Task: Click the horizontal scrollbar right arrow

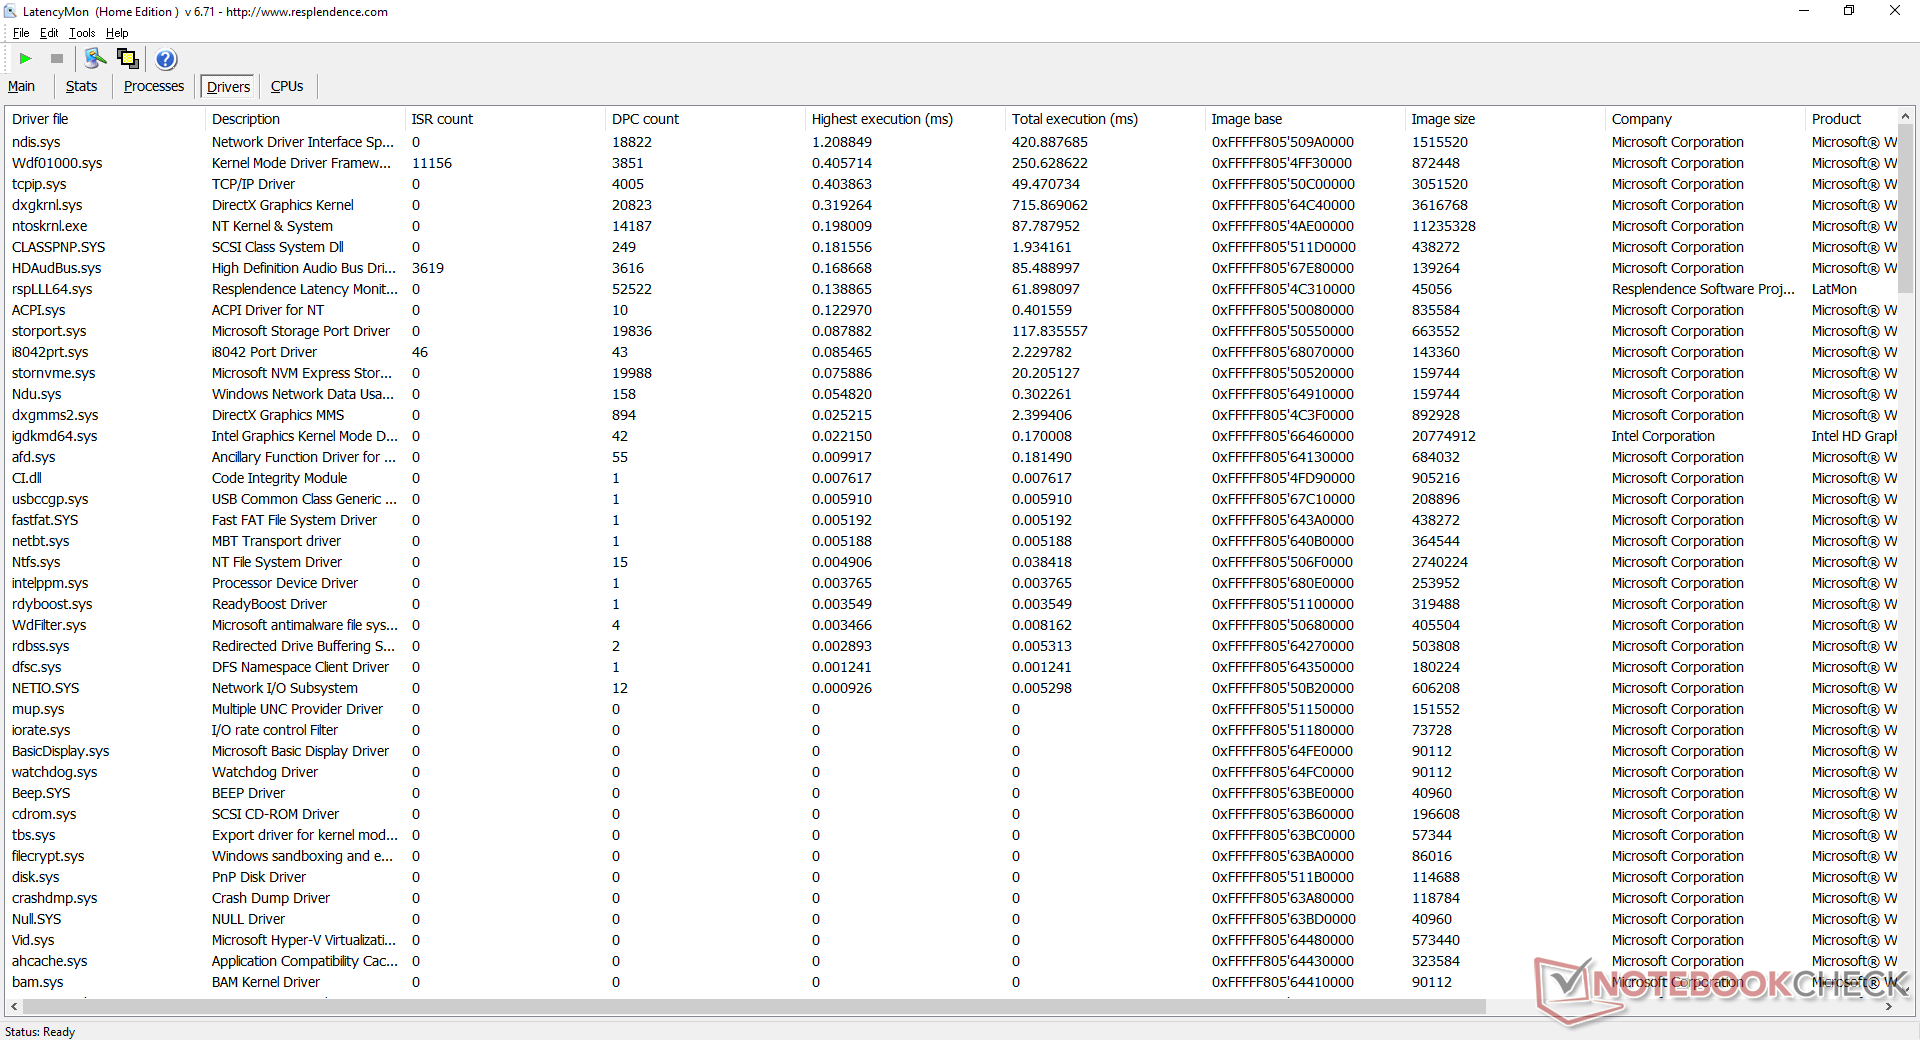Action: (1889, 1006)
